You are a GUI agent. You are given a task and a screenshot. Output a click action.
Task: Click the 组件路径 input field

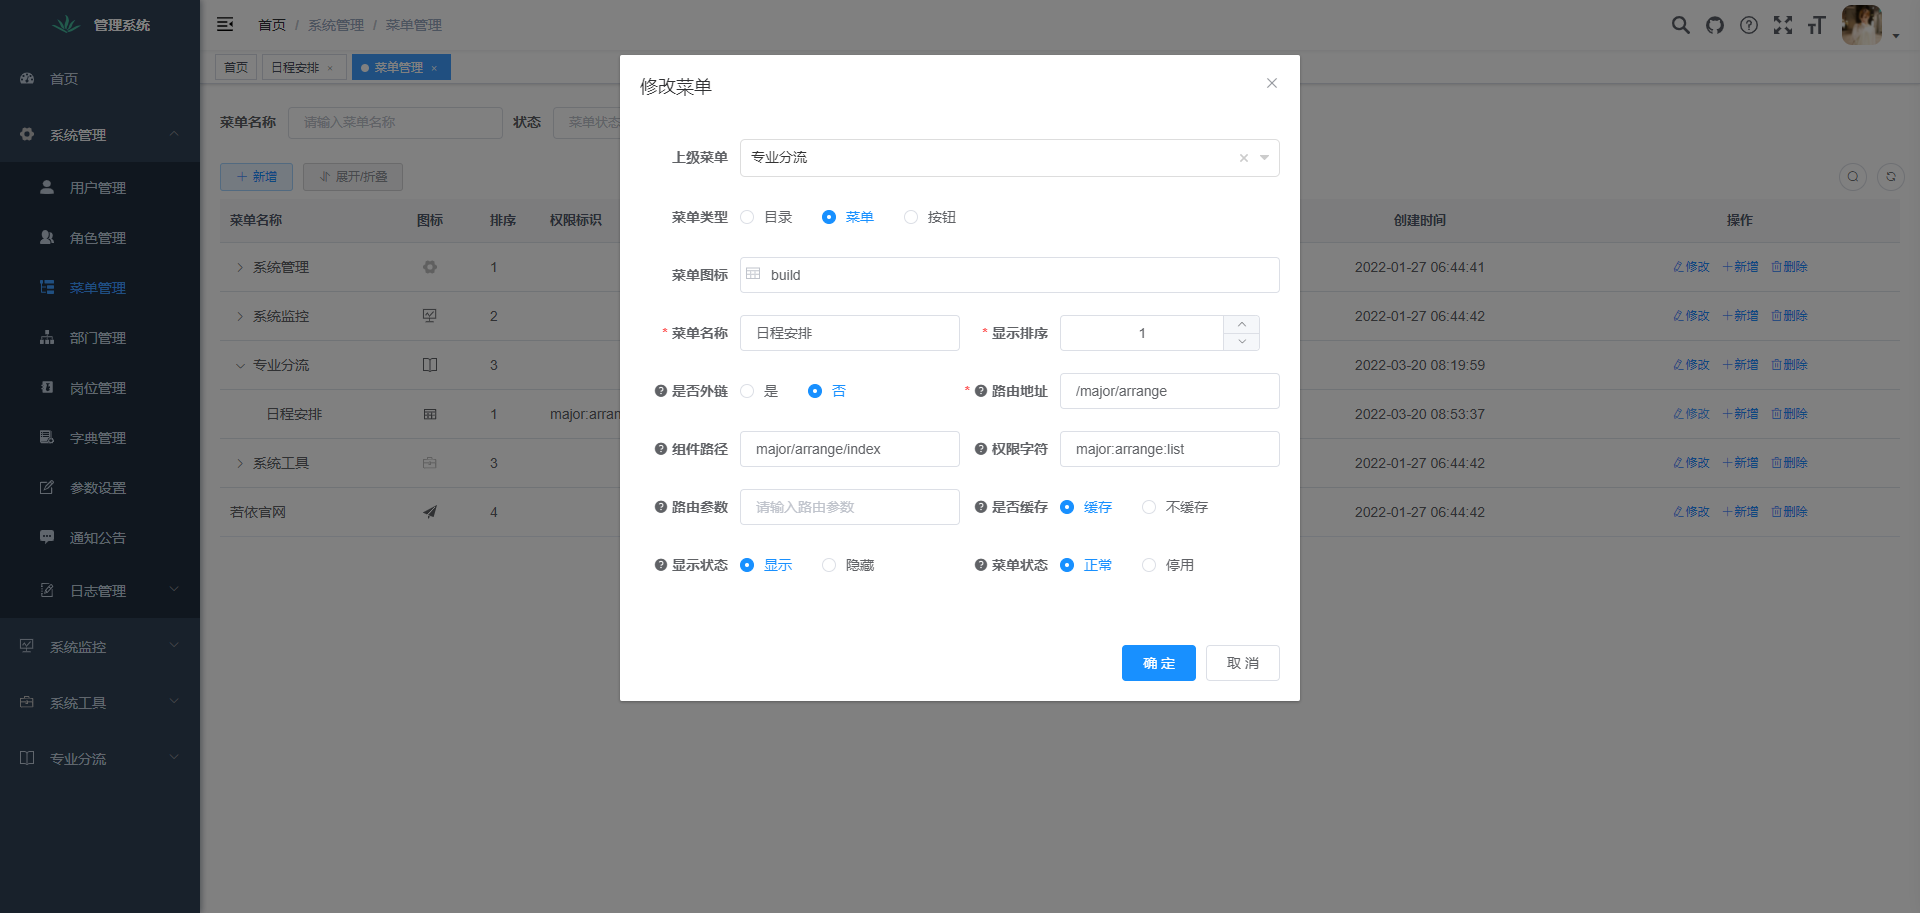[850, 449]
